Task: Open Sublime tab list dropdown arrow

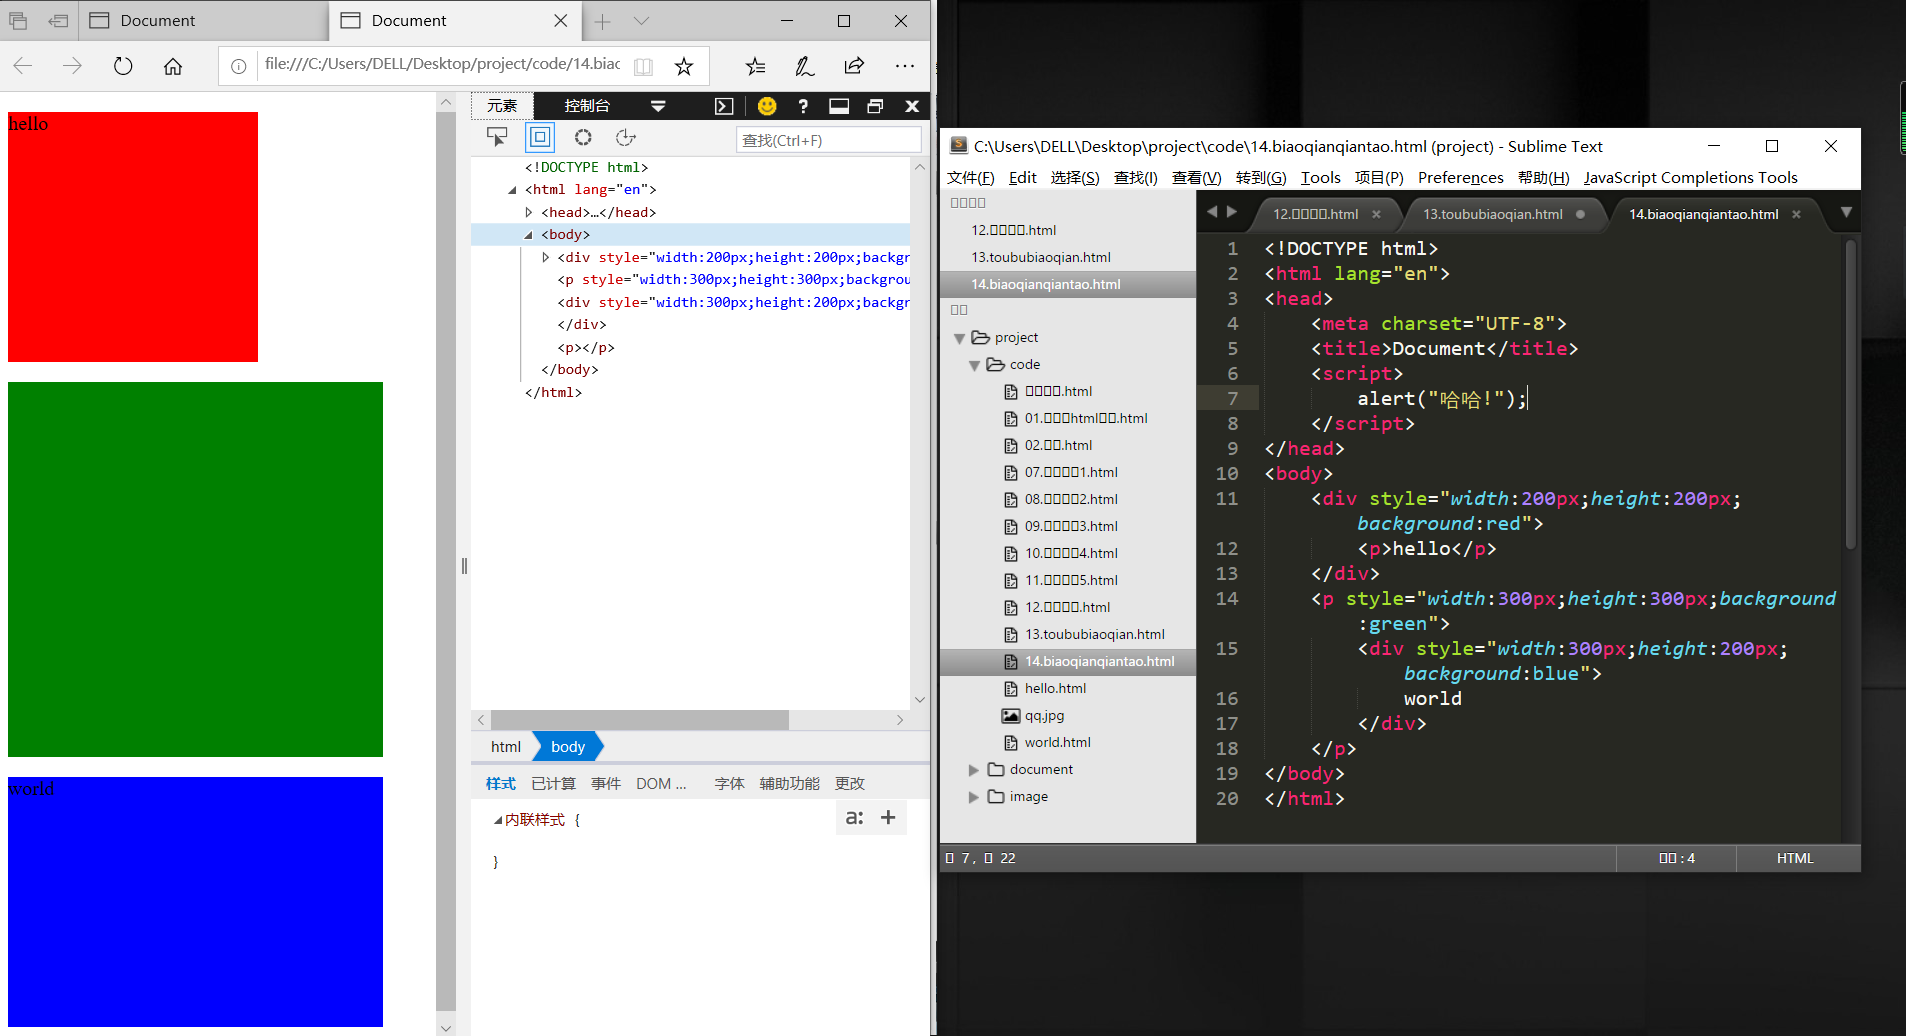Action: click(x=1846, y=212)
